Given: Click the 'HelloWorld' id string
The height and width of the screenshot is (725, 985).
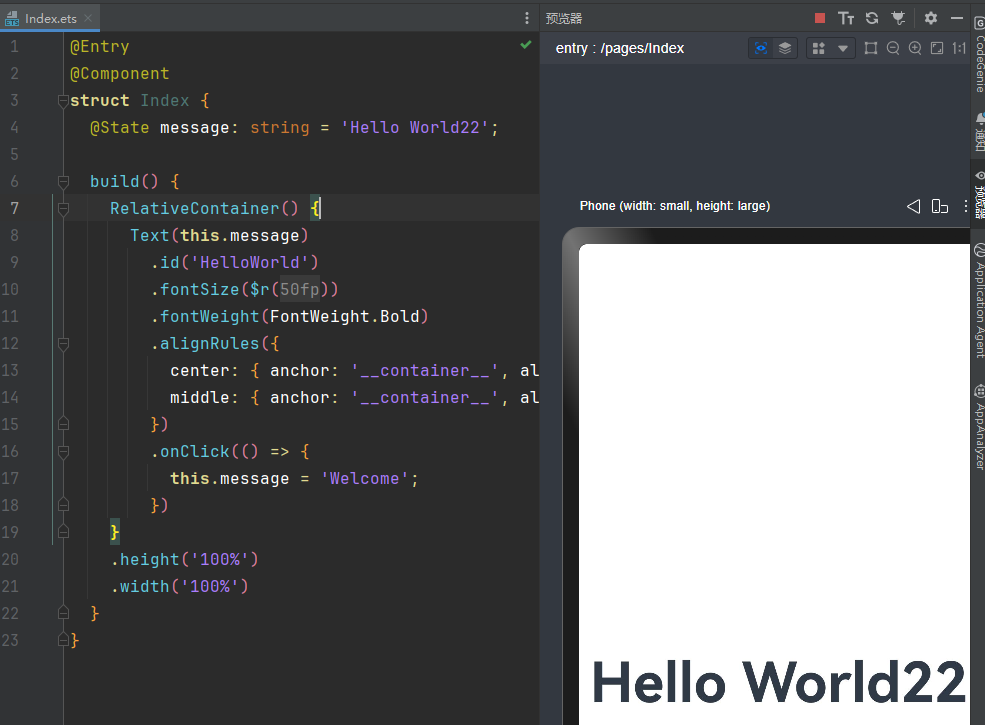Looking at the screenshot, I should pyautogui.click(x=249, y=263).
